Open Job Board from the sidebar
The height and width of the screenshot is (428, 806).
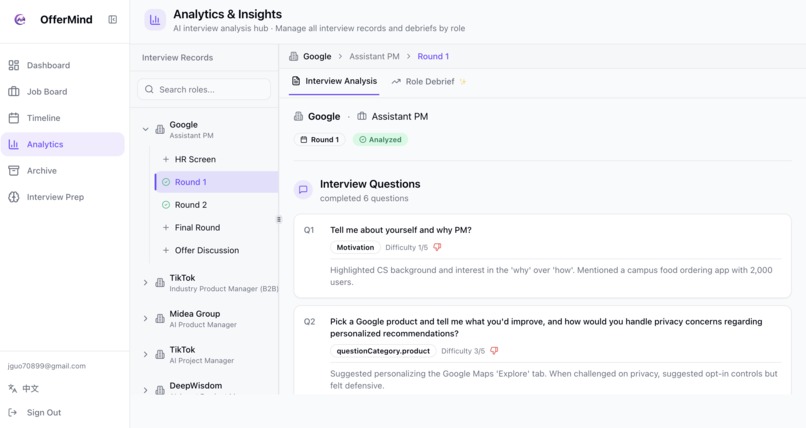tap(62, 91)
